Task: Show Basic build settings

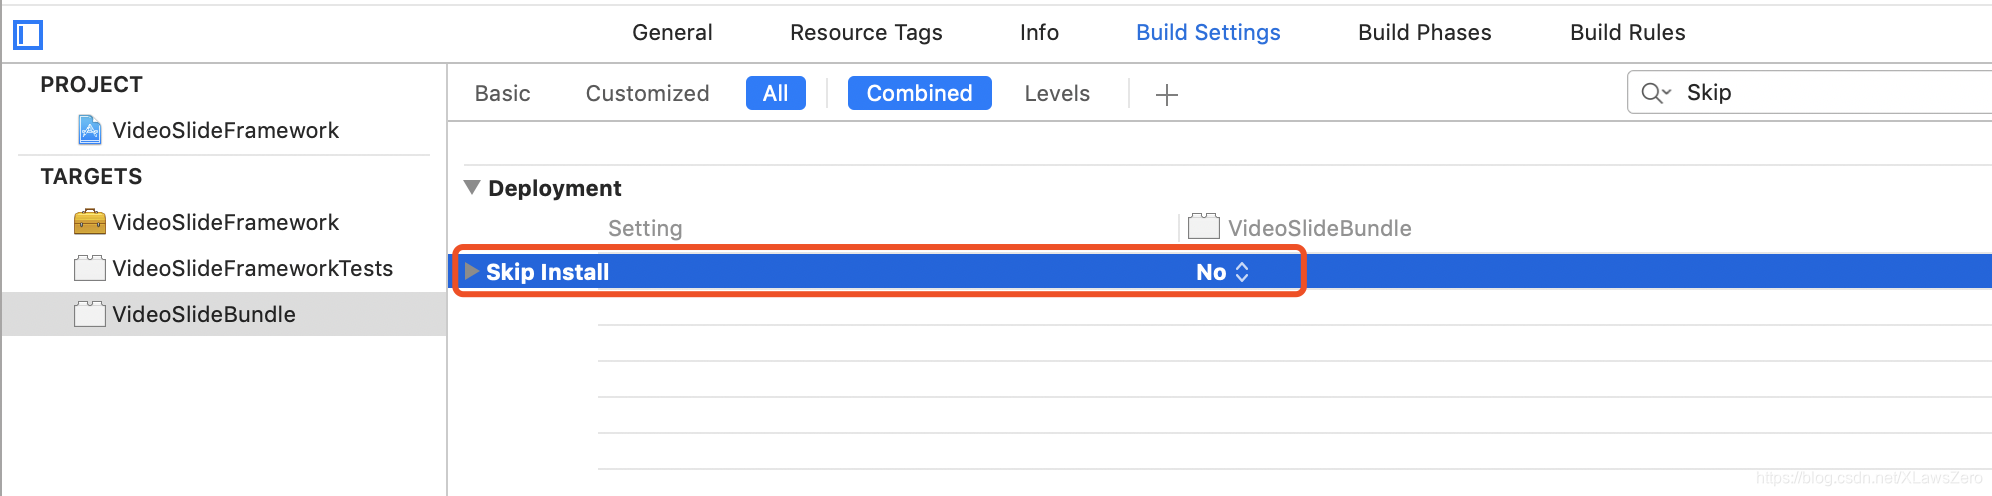Action: coord(502,93)
